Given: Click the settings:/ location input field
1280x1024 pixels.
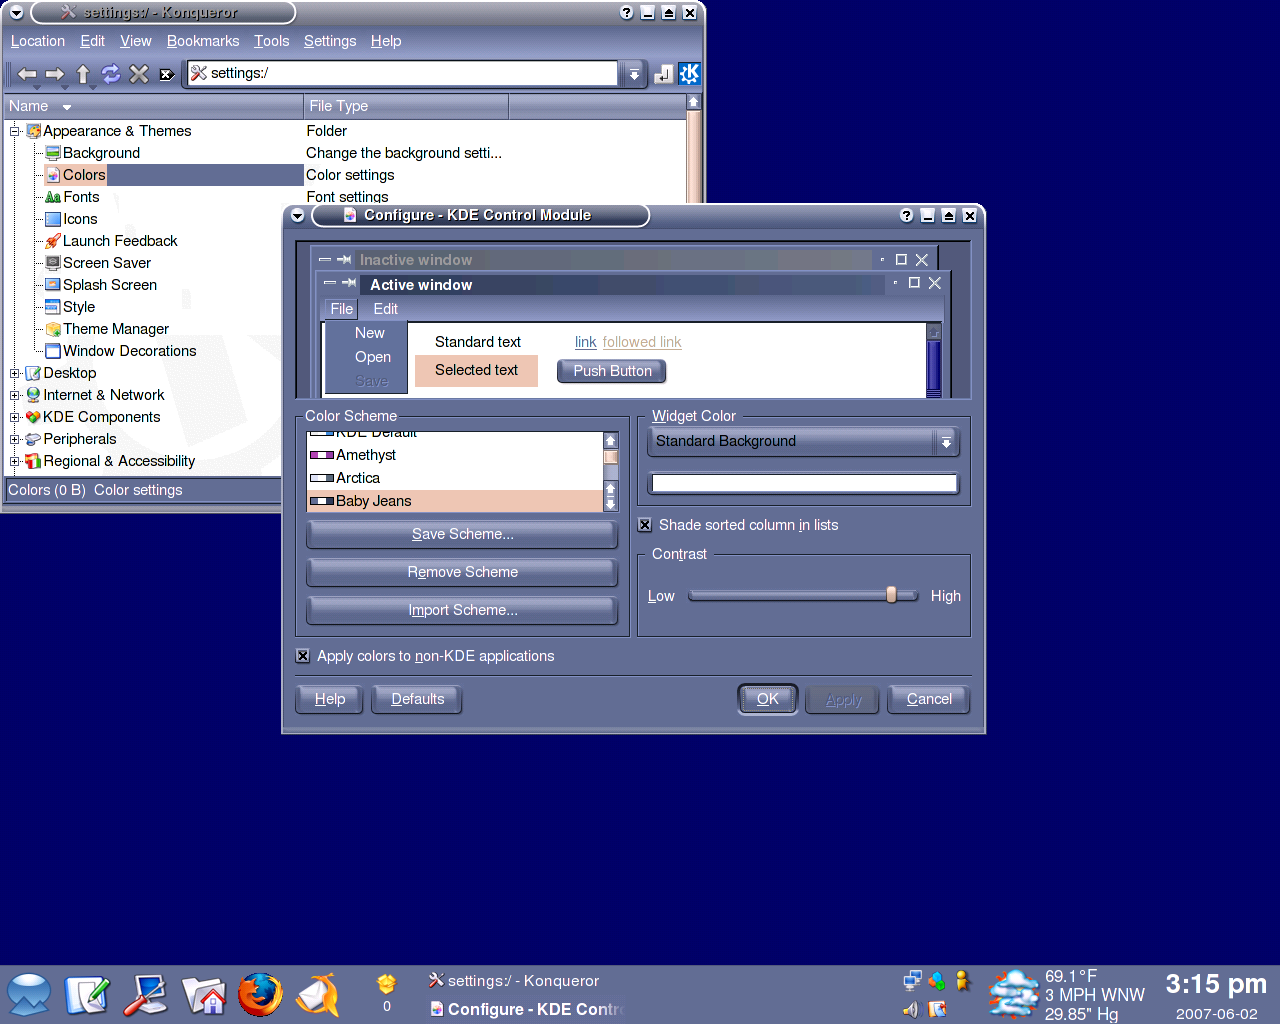Looking at the screenshot, I should [x=403, y=73].
